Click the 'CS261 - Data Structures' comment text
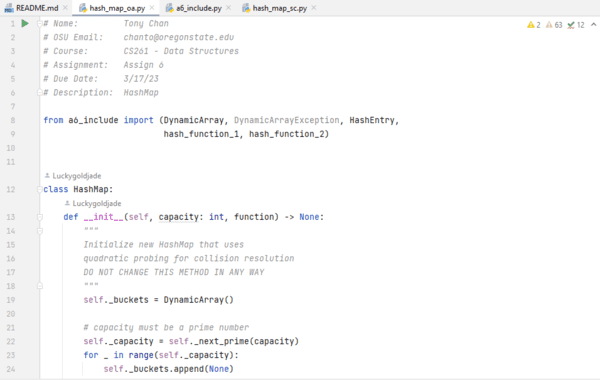600x380 pixels. coord(181,51)
